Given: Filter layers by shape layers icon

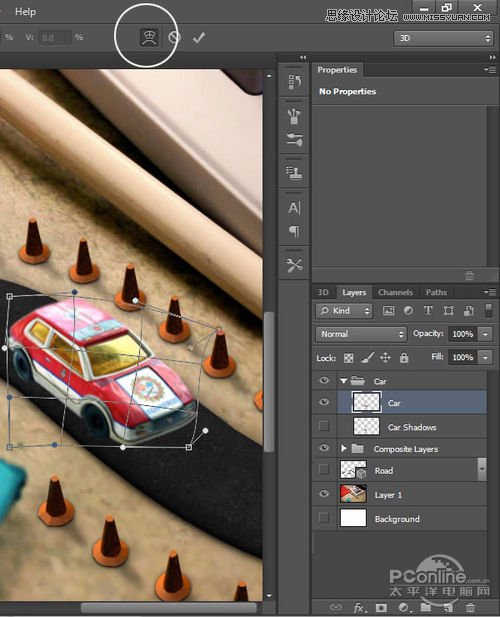Looking at the screenshot, I should [x=448, y=311].
